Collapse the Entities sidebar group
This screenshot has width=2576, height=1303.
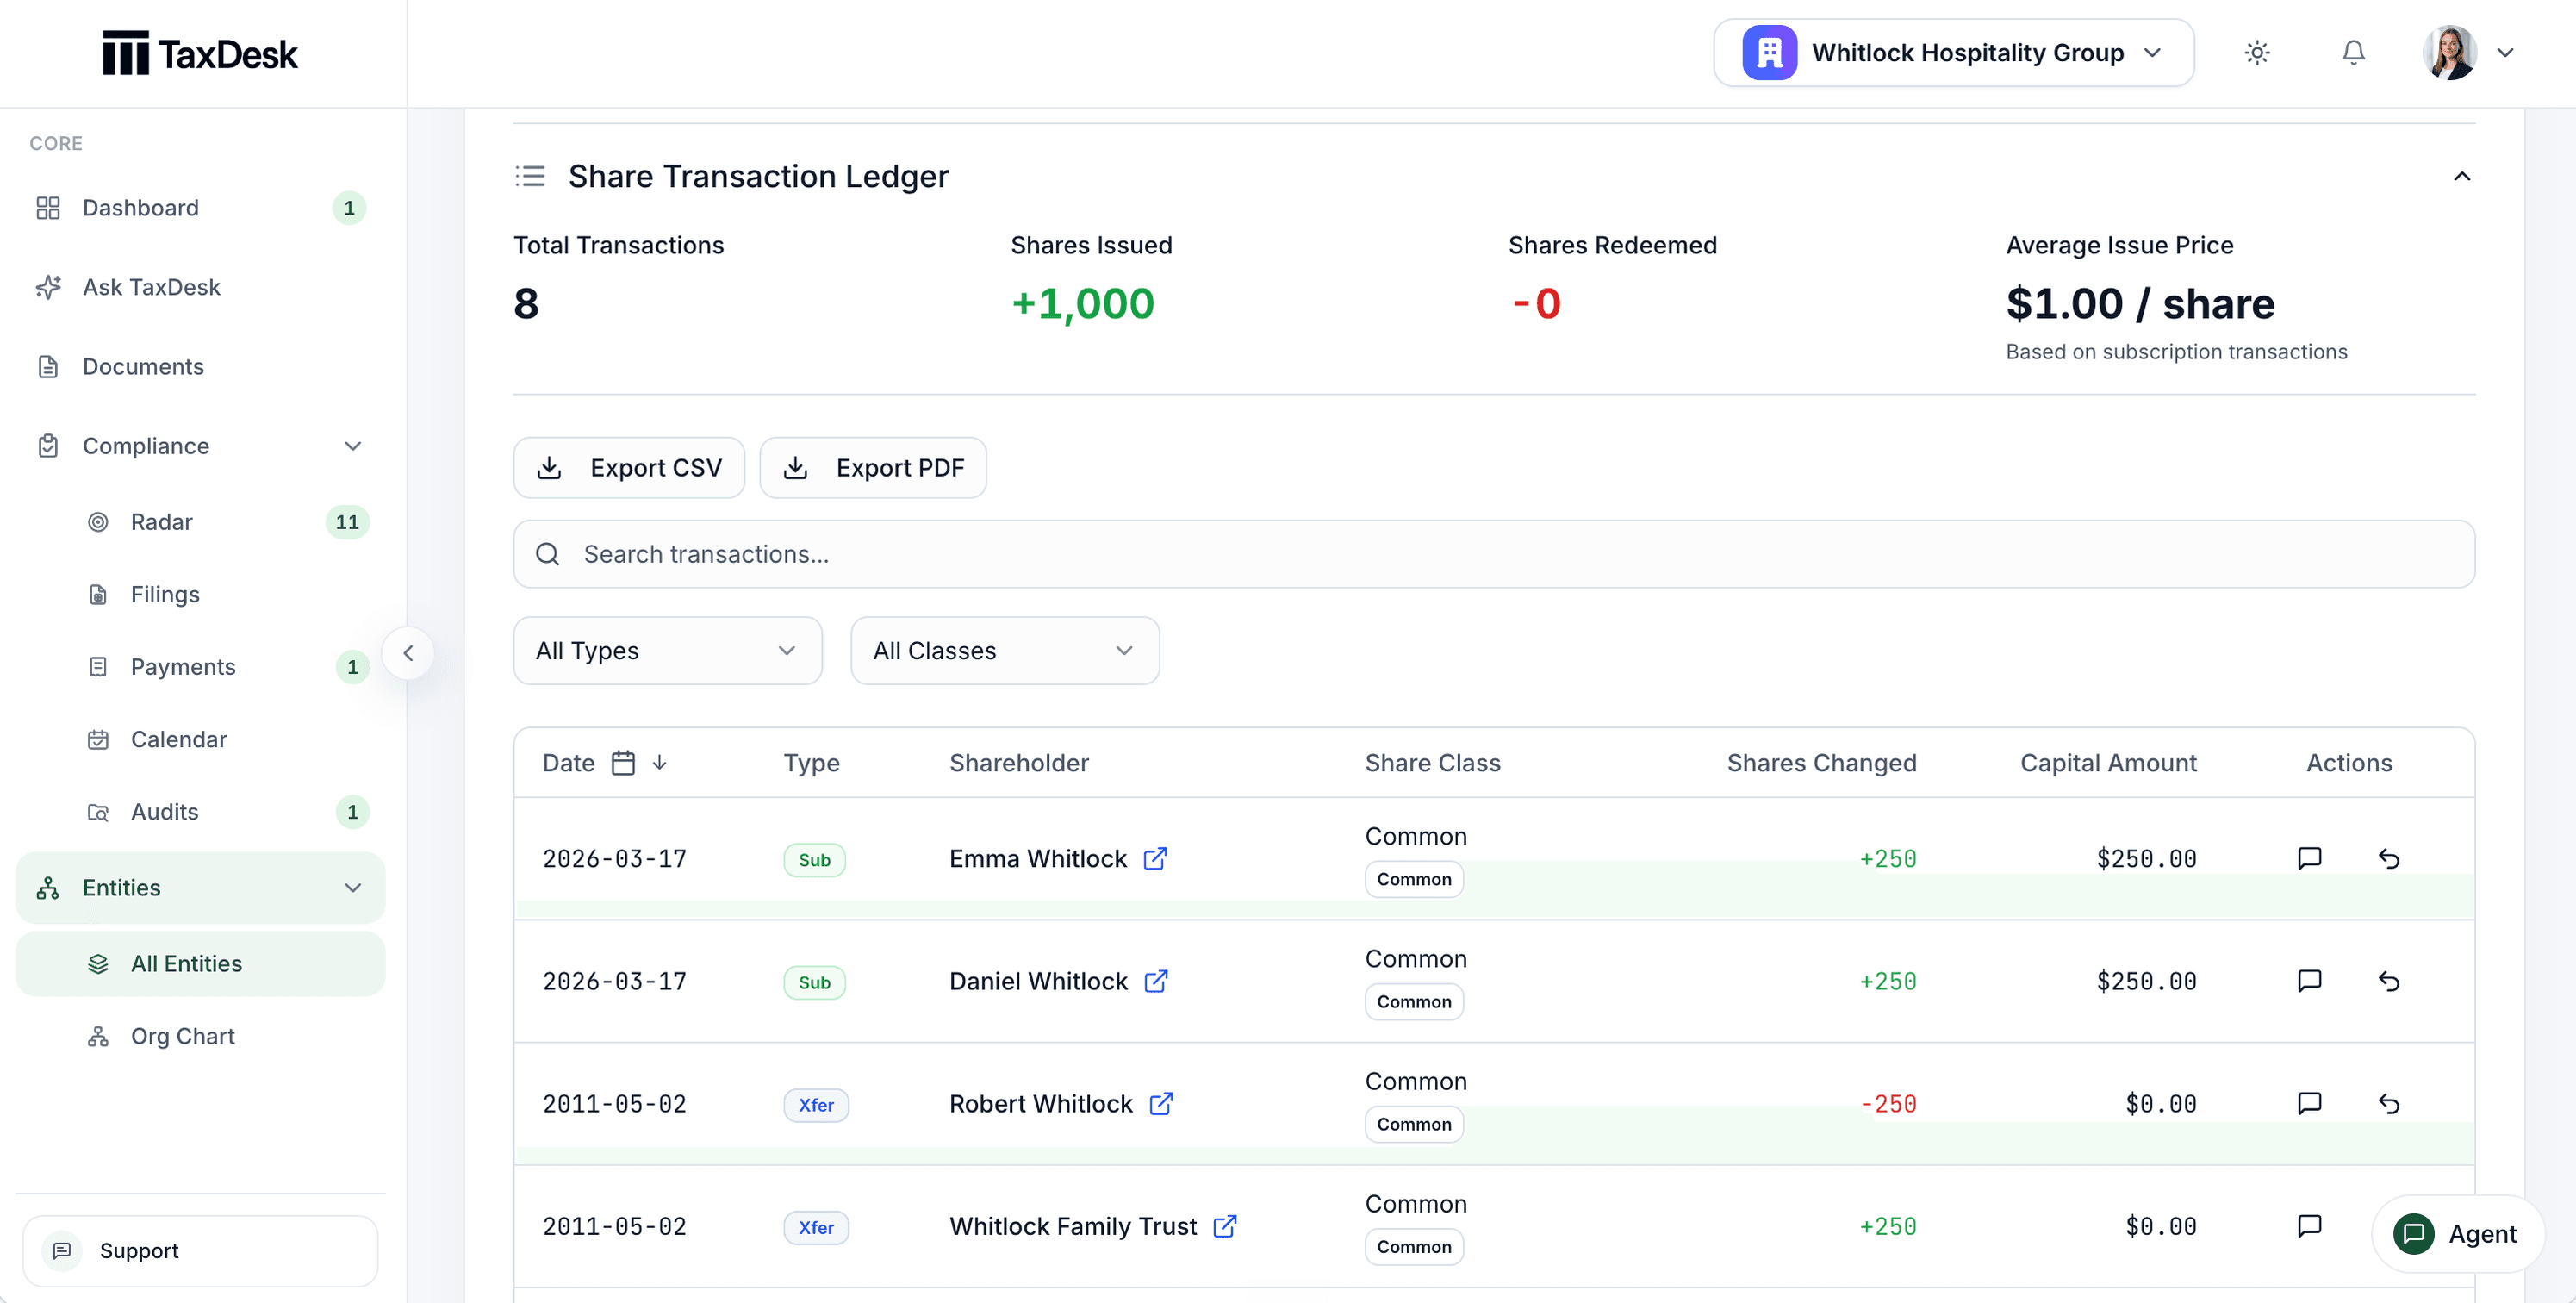click(x=200, y=888)
